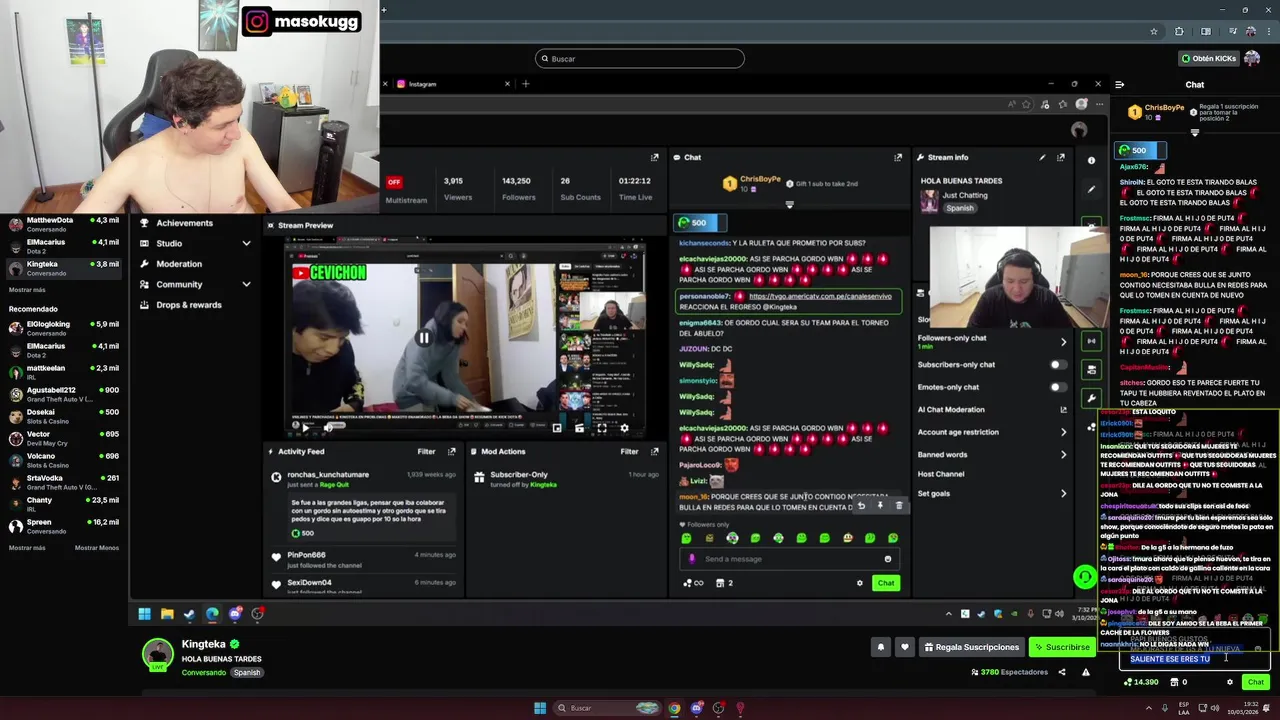Send message with dashboard Chat button
Viewport: 1280px width, 720px height.
pos(886,583)
